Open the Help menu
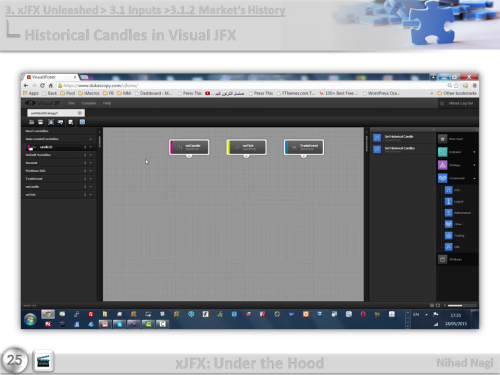Screen dimensions: 500x375 (107, 103)
